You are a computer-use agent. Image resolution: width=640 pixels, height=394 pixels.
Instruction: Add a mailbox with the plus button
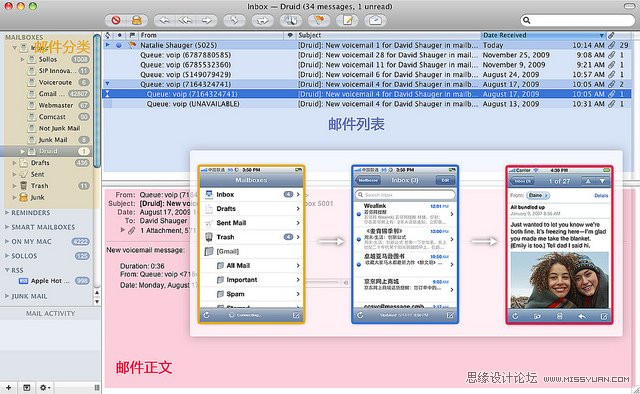(x=9, y=387)
